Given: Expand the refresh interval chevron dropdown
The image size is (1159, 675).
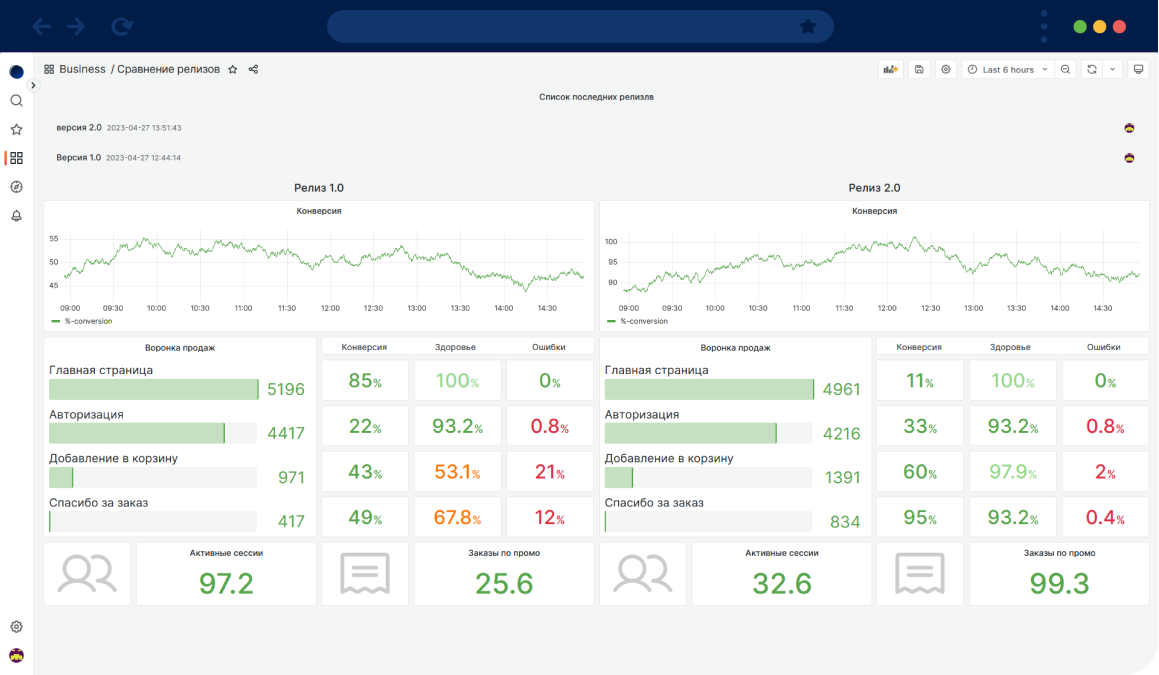Looking at the screenshot, I should [x=1111, y=69].
